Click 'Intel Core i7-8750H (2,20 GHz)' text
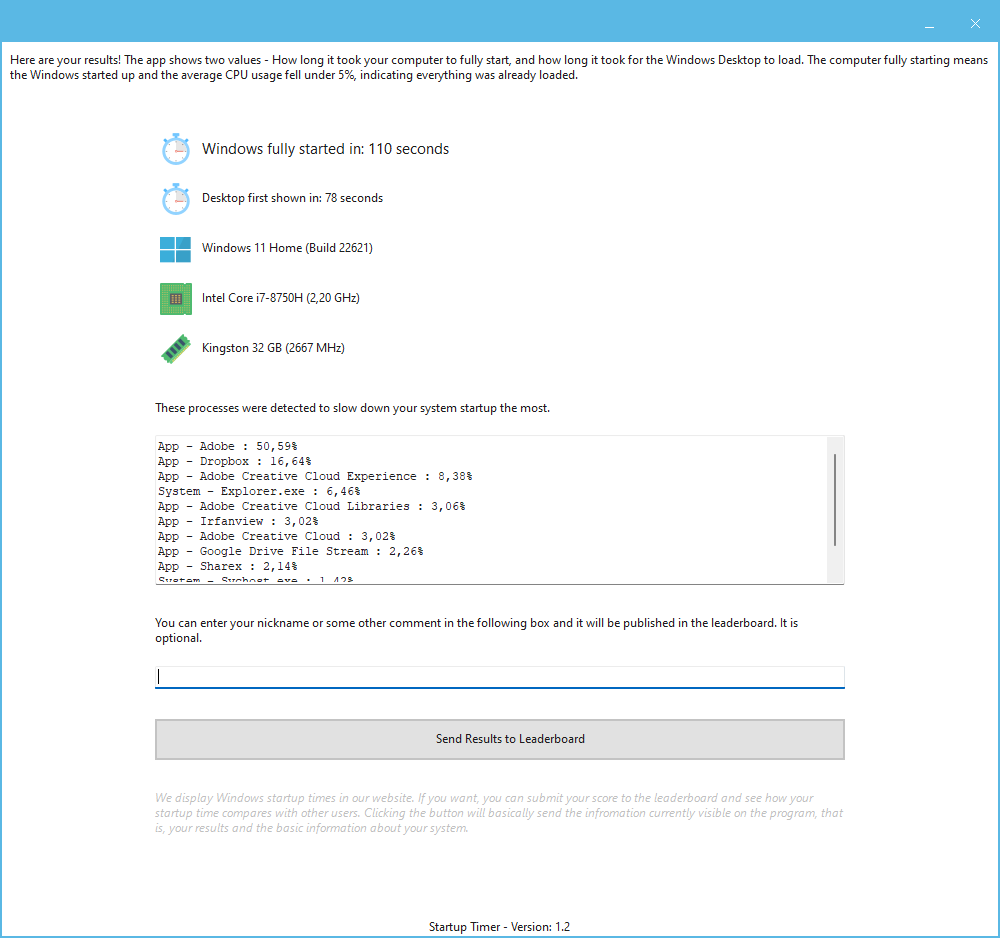This screenshot has height=938, width=1000. point(281,298)
